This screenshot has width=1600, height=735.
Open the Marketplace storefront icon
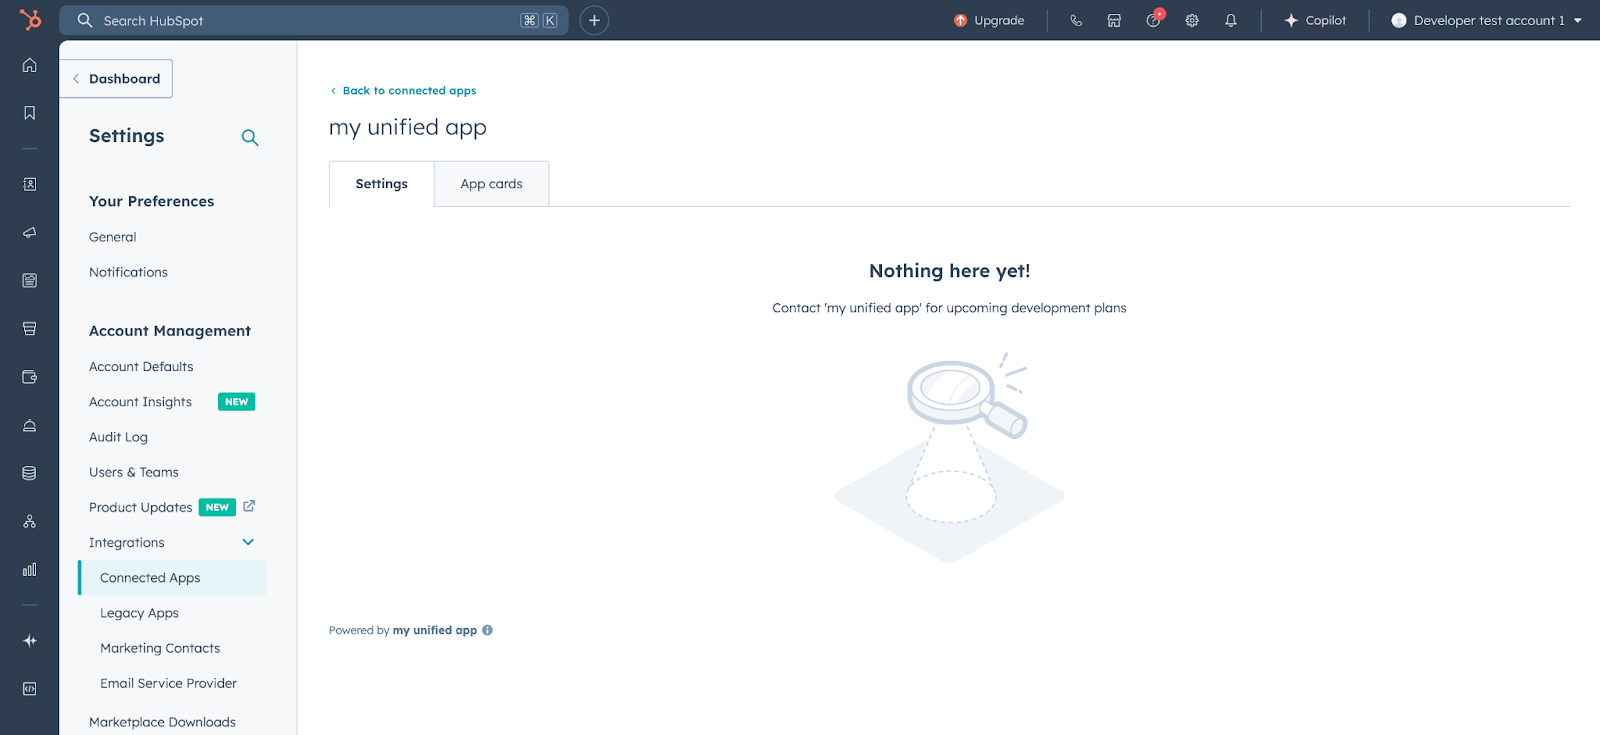[1114, 20]
